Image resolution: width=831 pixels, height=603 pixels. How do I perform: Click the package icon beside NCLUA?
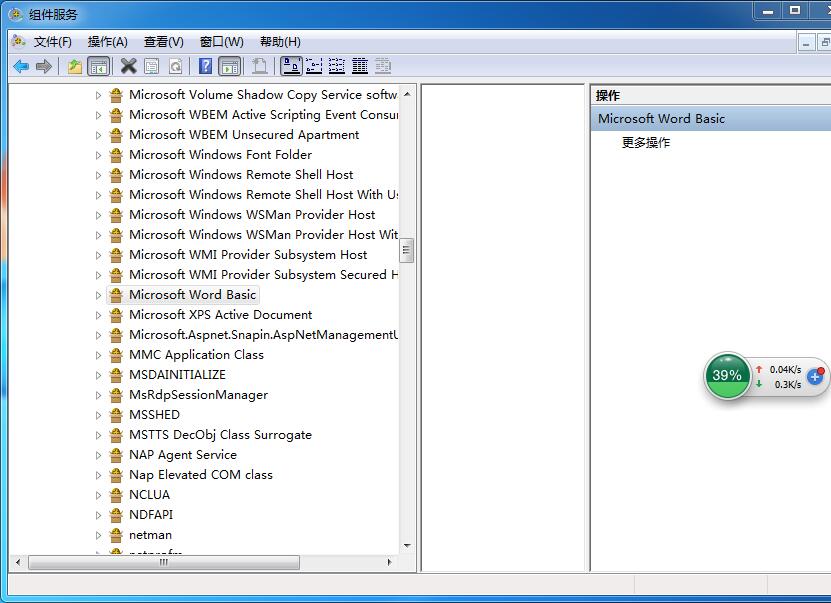click(116, 495)
